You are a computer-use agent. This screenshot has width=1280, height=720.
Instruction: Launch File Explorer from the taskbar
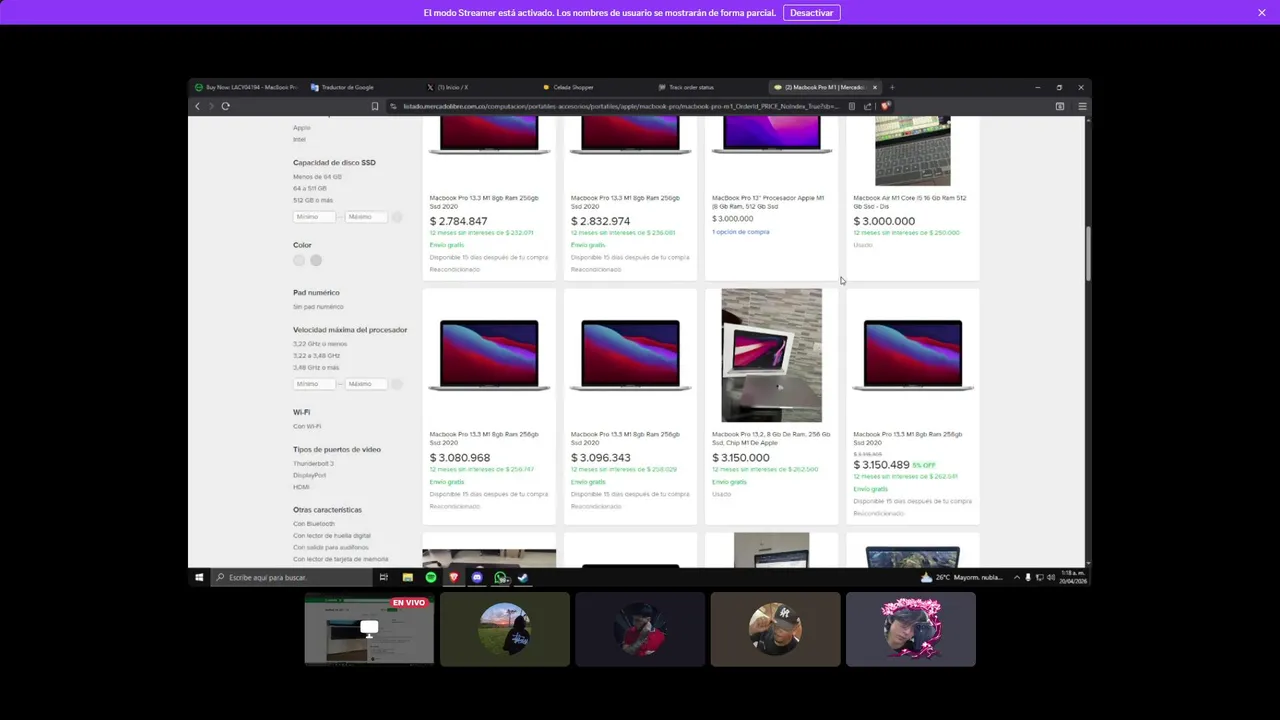[x=408, y=577]
